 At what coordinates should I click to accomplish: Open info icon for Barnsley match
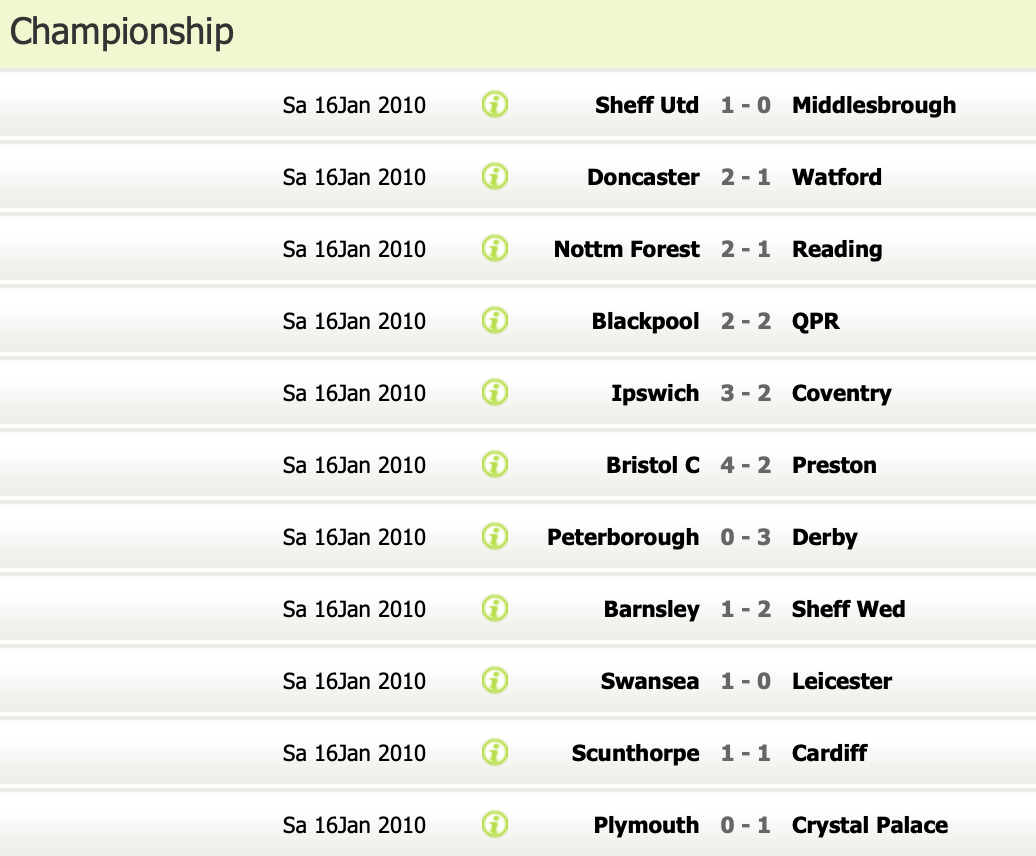click(495, 608)
